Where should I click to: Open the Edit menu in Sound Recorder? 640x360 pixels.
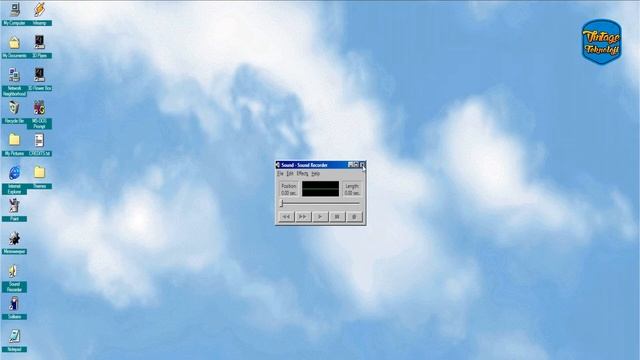coord(290,174)
